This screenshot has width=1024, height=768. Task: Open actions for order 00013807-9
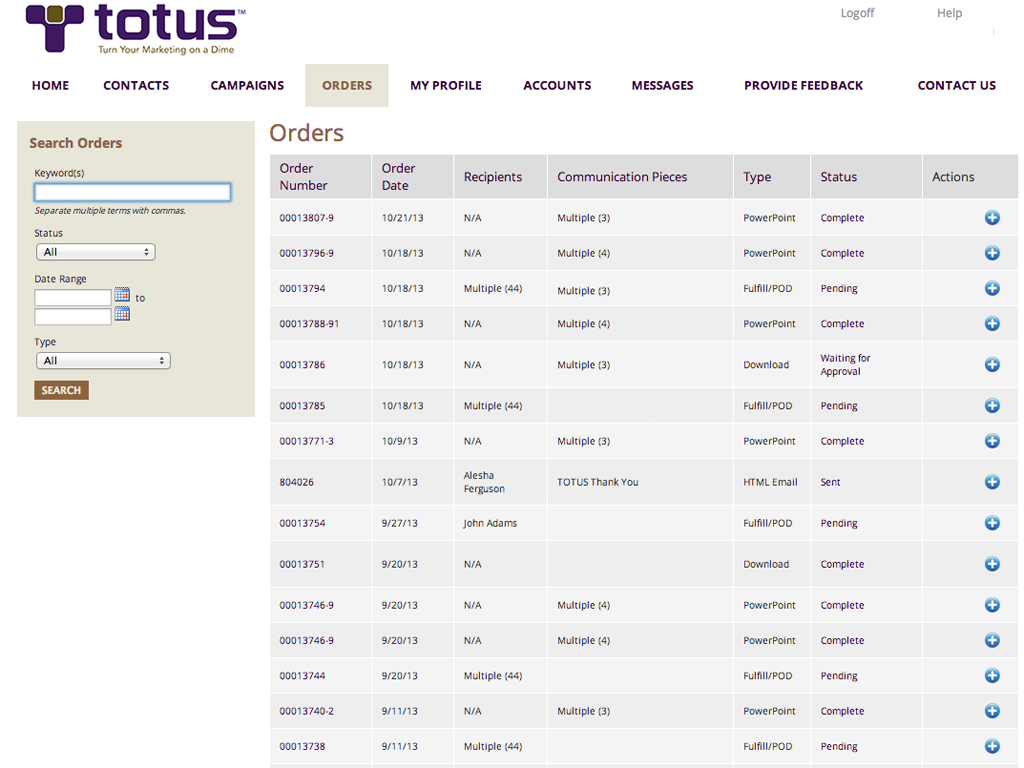click(992, 217)
